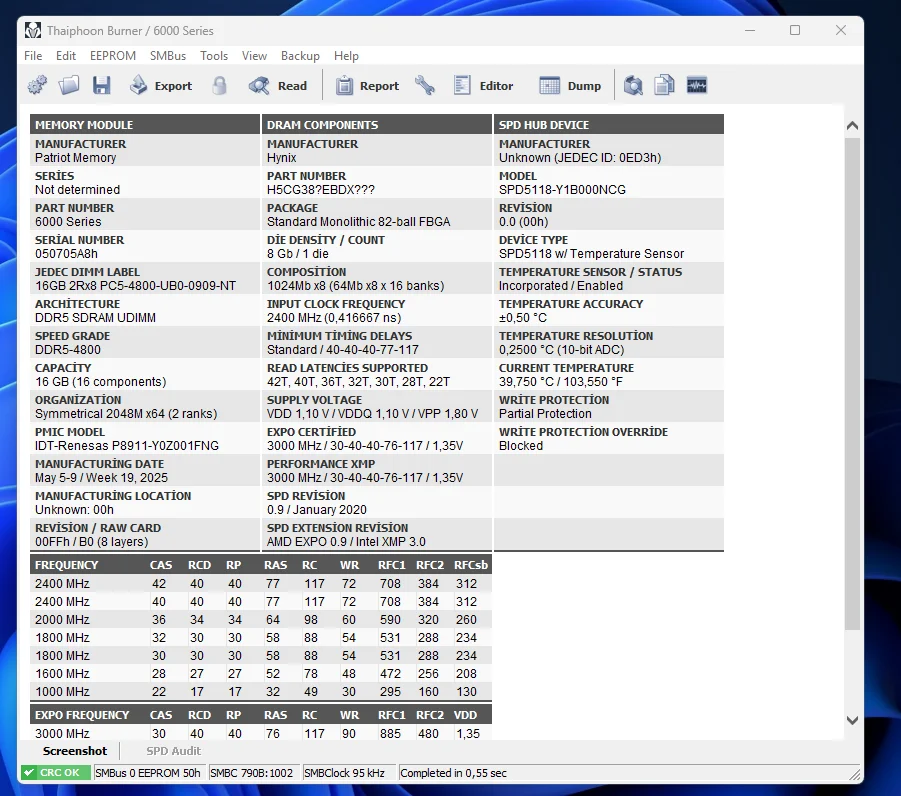
Task: Click the Dump toolbar button
Action: pyautogui.click(x=570, y=86)
